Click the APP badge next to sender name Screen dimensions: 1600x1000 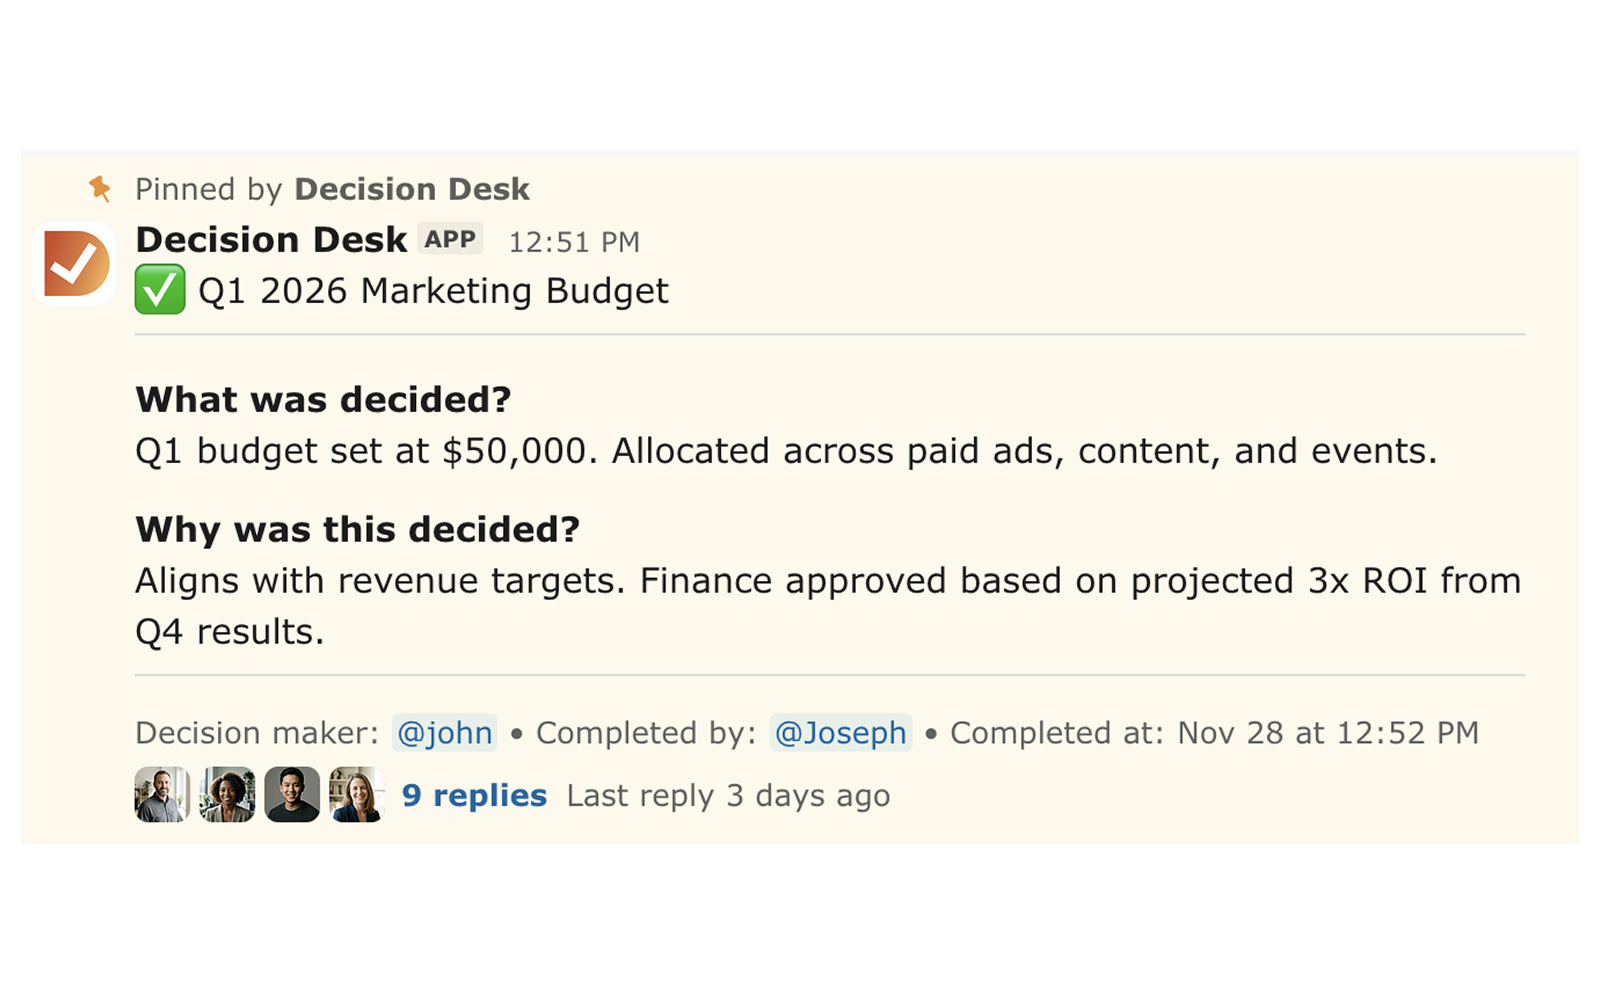450,240
